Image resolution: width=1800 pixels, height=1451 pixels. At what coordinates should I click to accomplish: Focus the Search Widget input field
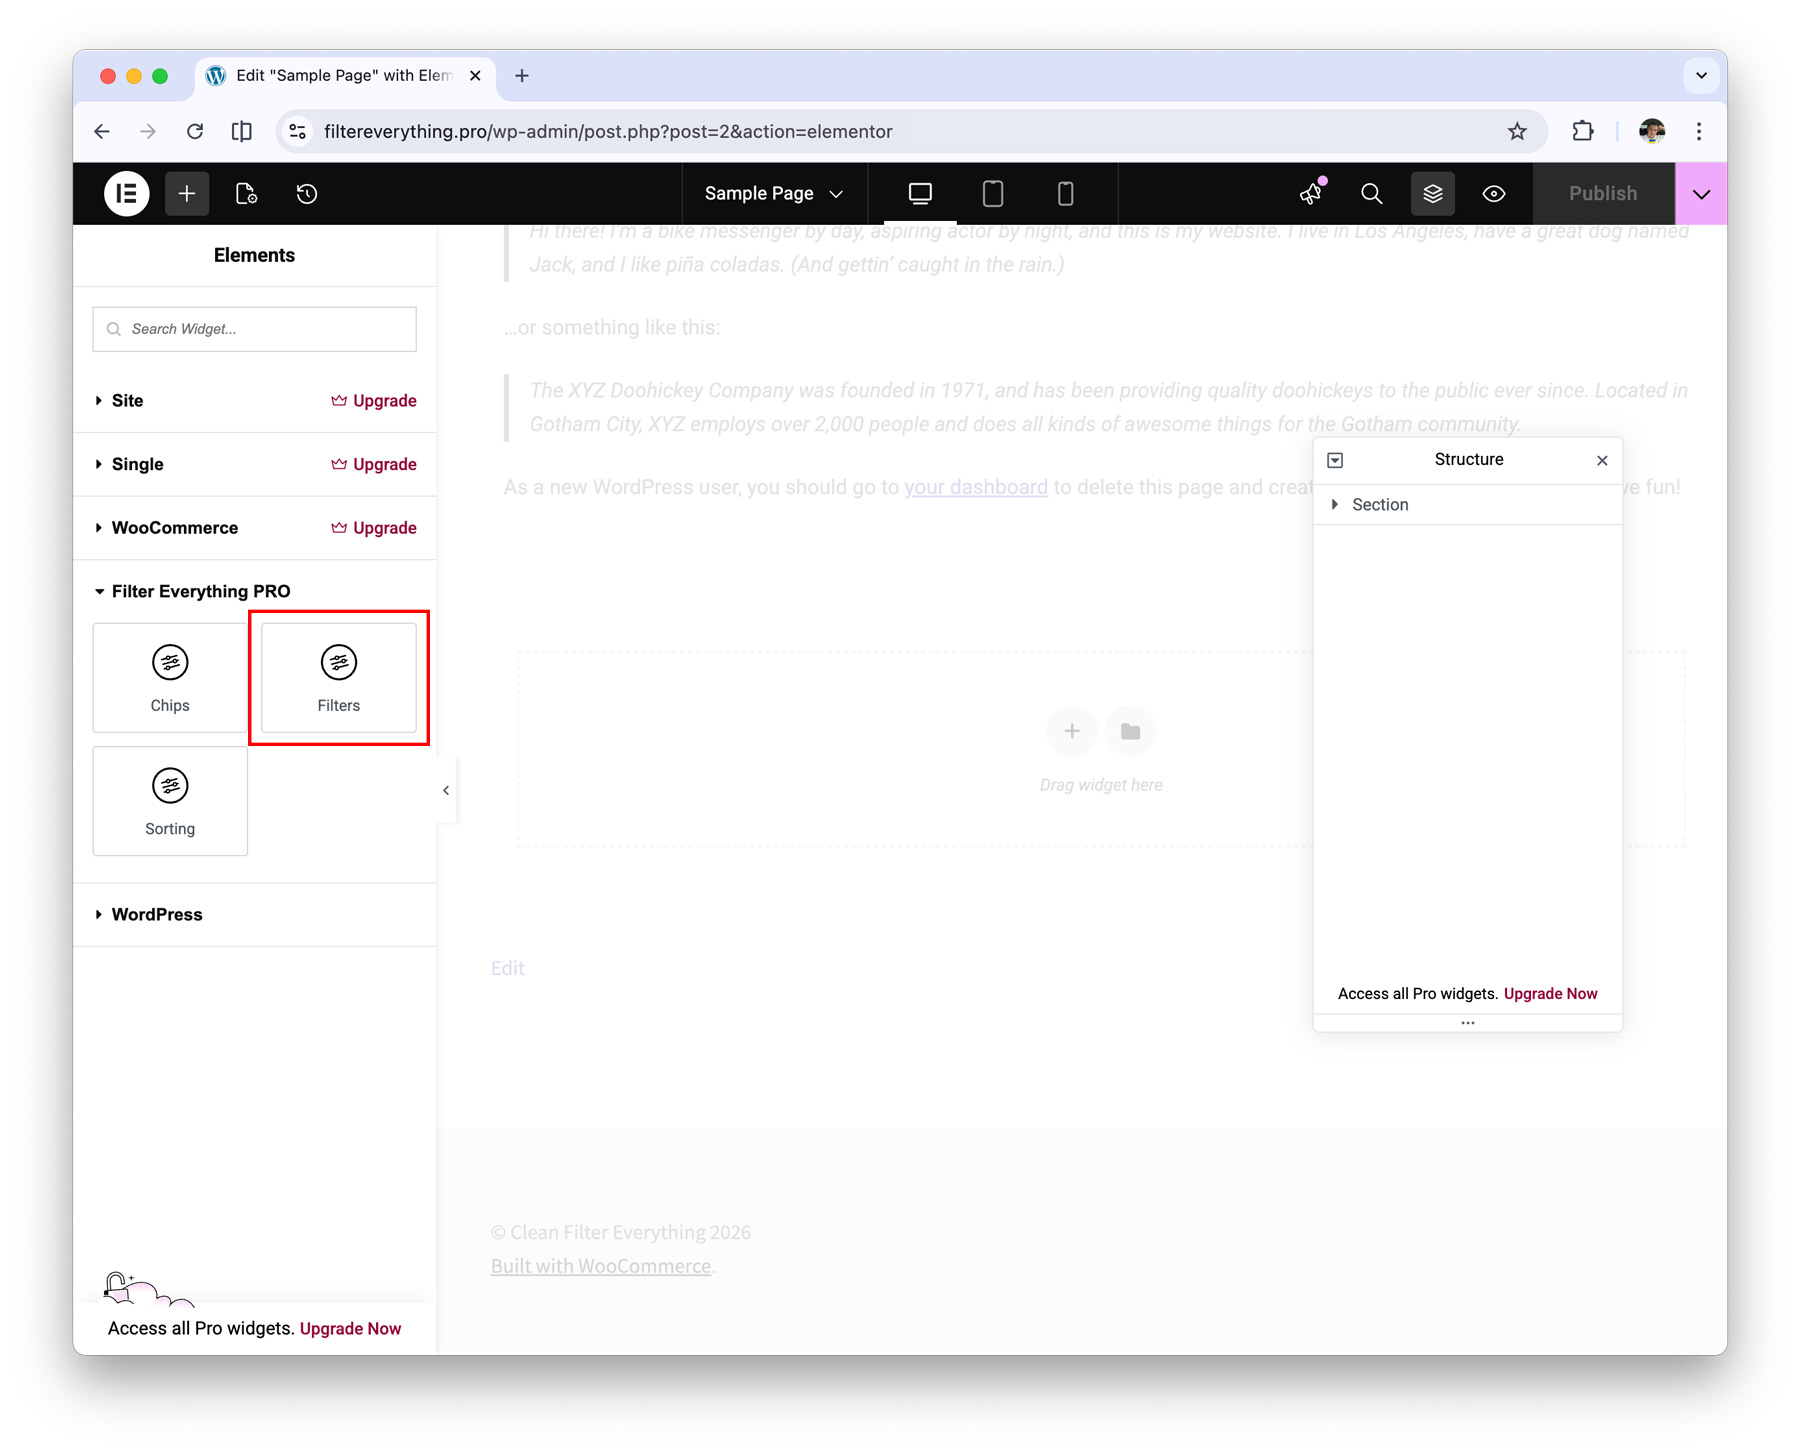(x=255, y=329)
